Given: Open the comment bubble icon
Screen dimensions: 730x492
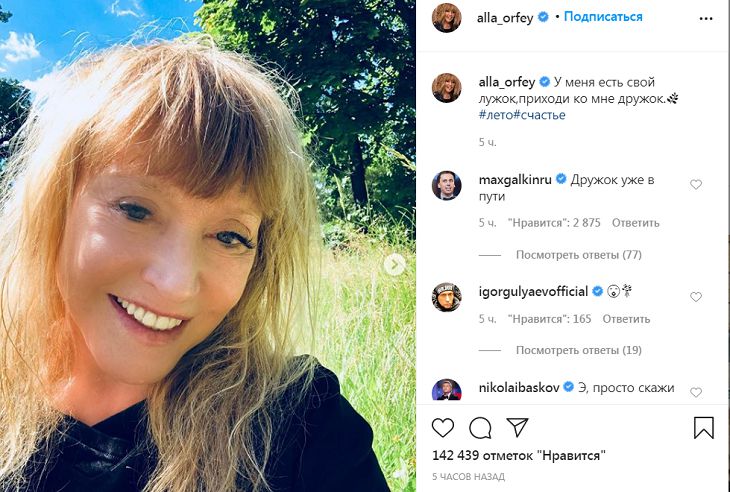Looking at the screenshot, I should pos(480,428).
